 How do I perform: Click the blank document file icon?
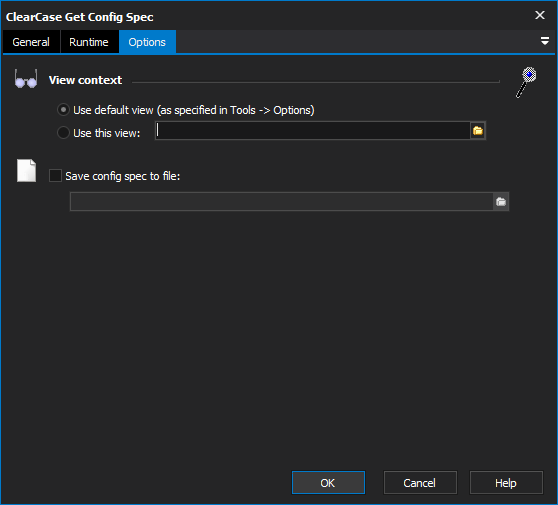pos(27,171)
